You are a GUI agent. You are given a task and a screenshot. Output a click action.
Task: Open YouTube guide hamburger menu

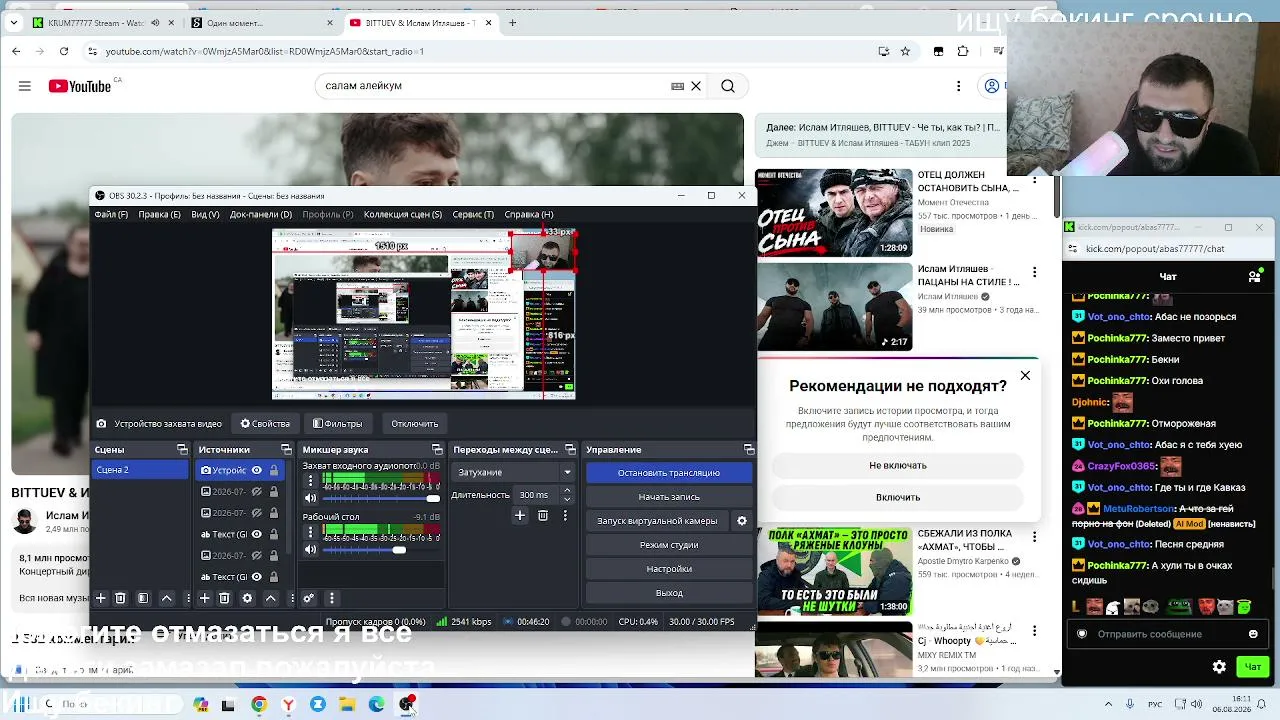(x=25, y=86)
